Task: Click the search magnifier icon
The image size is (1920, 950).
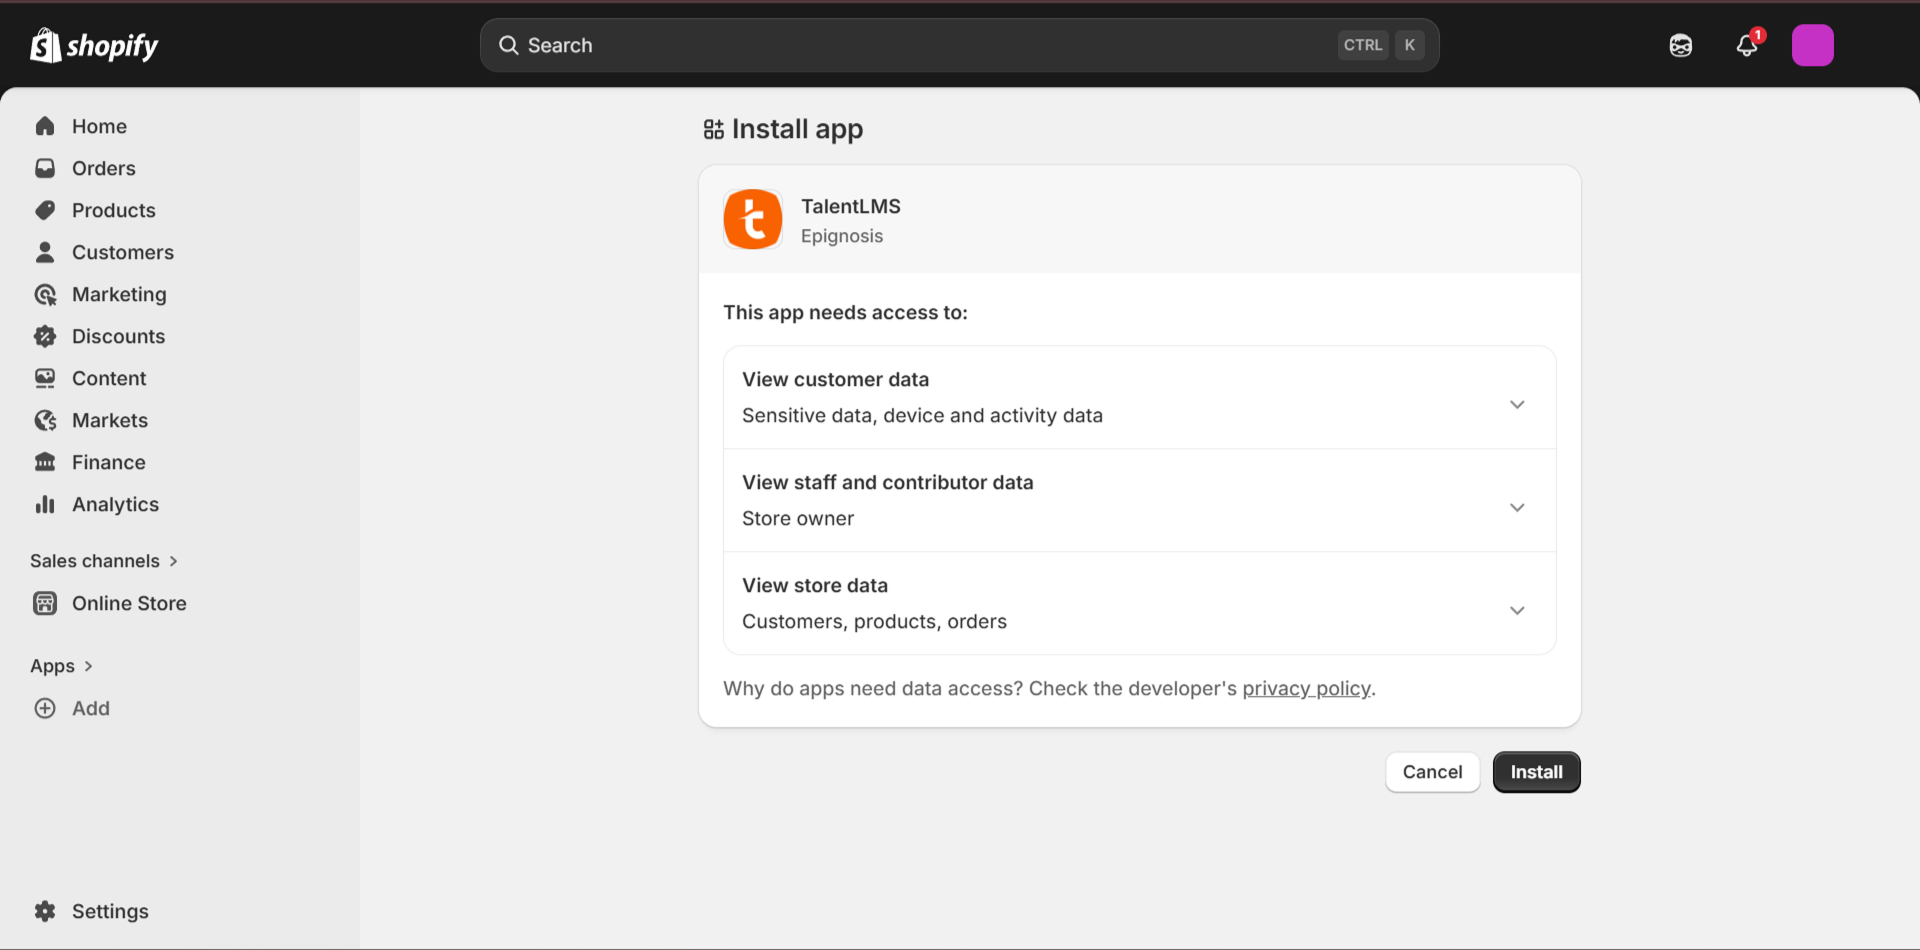Action: click(x=508, y=45)
